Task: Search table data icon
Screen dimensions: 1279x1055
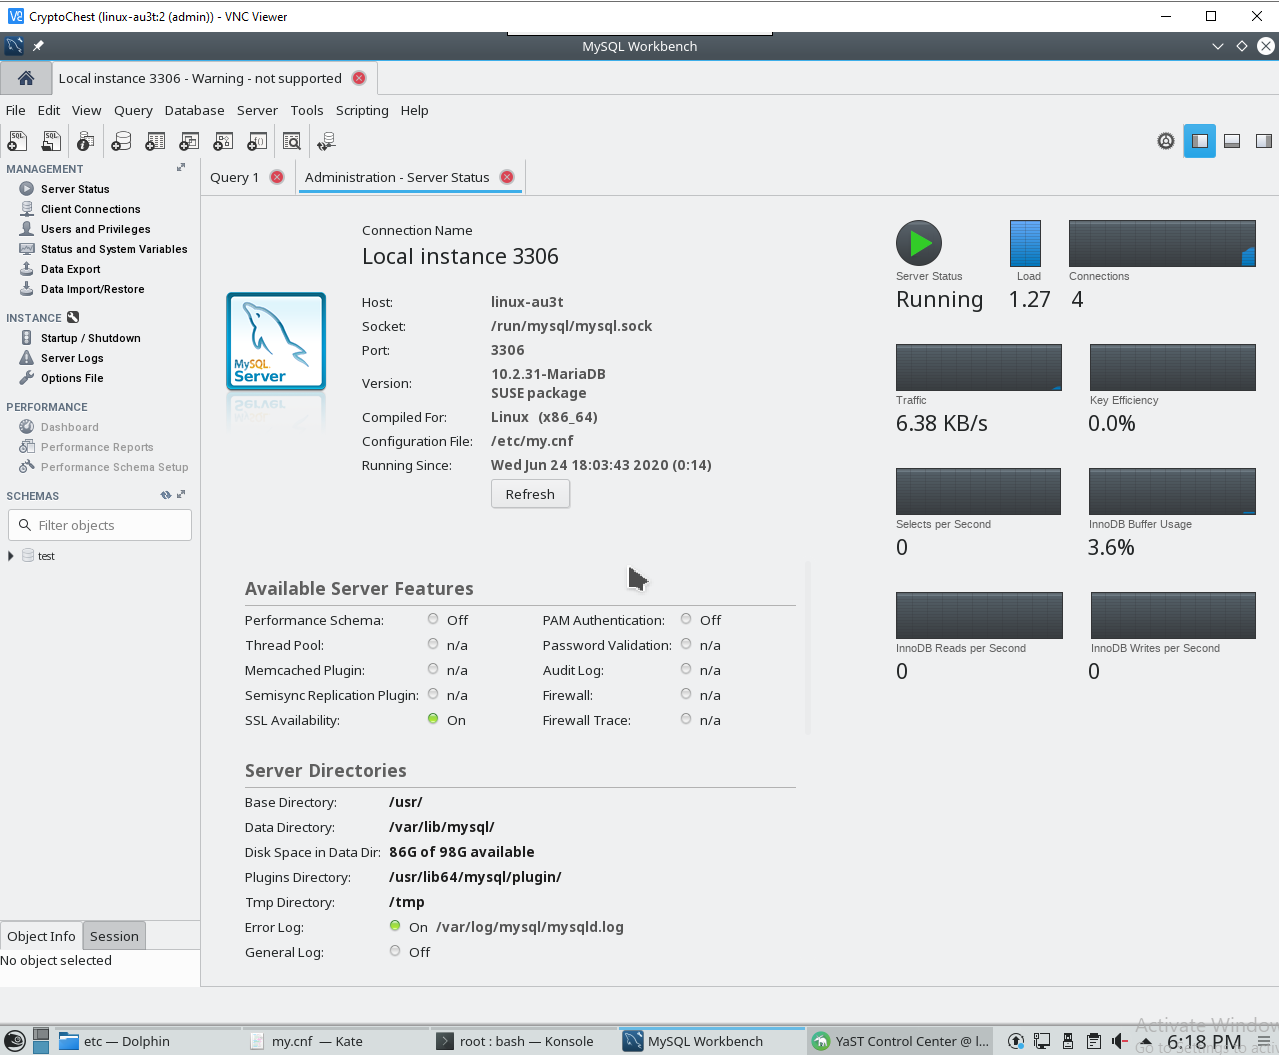Action: coord(292,141)
